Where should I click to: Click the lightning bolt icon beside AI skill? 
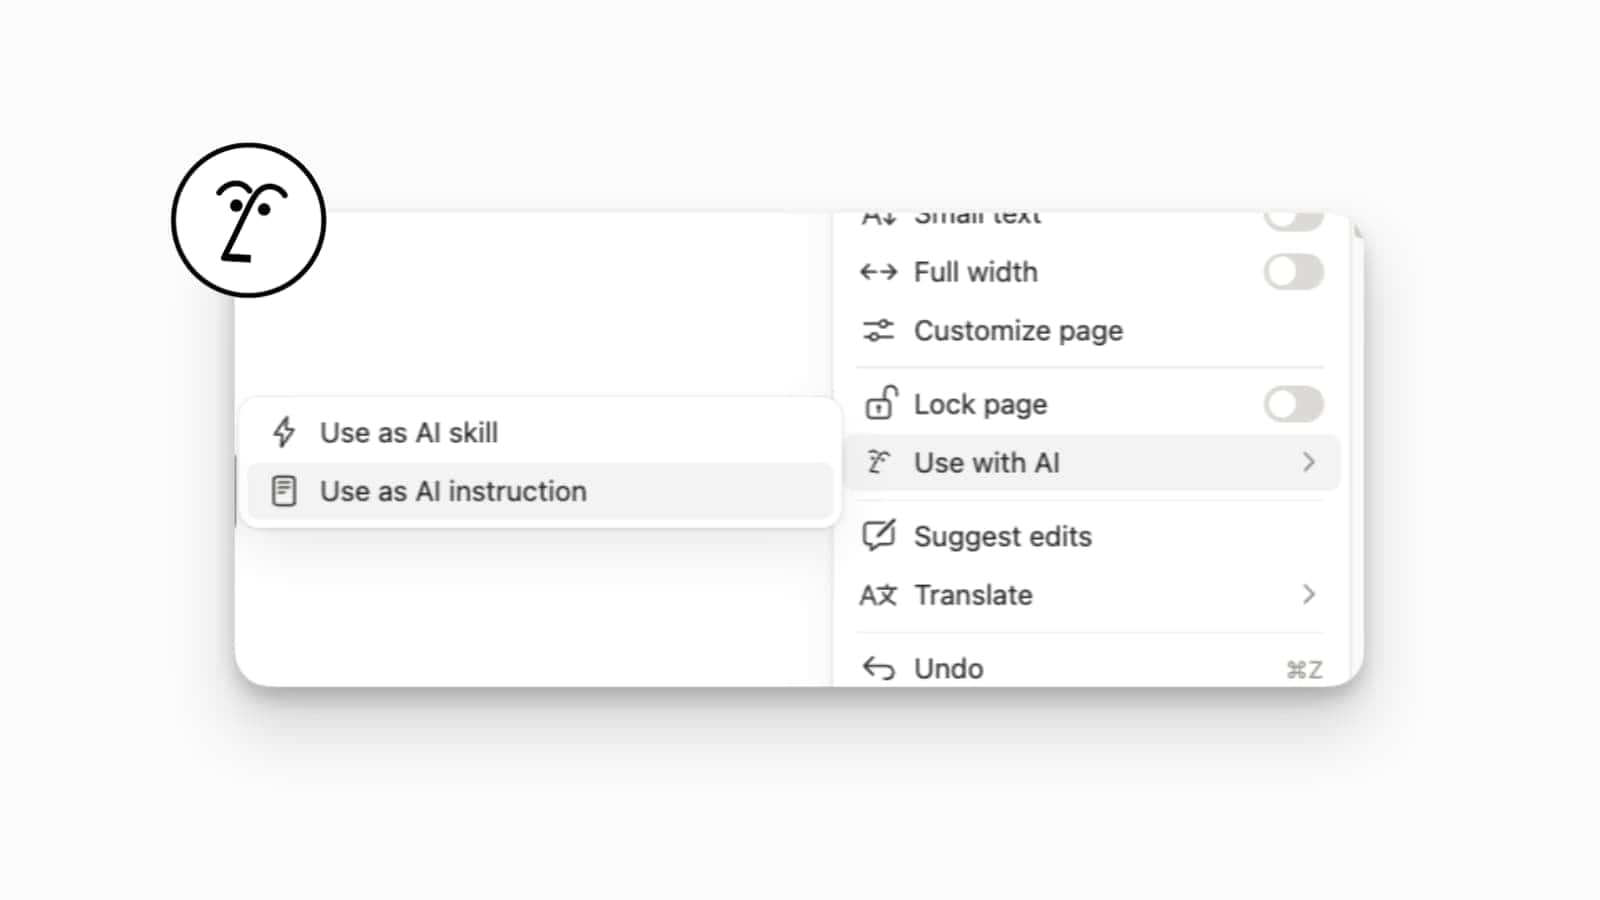coord(284,432)
